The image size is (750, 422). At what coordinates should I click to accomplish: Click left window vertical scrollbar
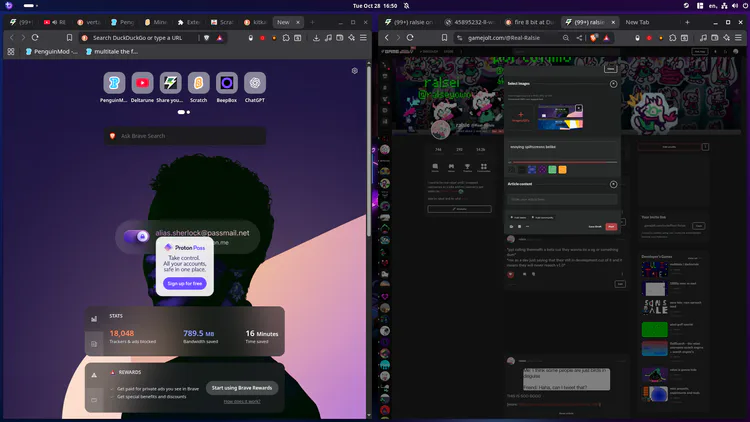pos(369,151)
